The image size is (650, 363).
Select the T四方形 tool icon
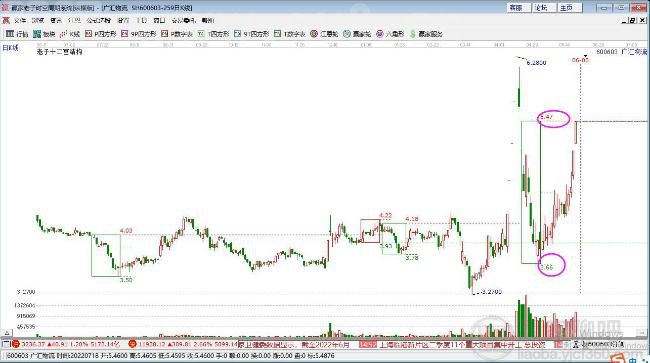coord(213,34)
